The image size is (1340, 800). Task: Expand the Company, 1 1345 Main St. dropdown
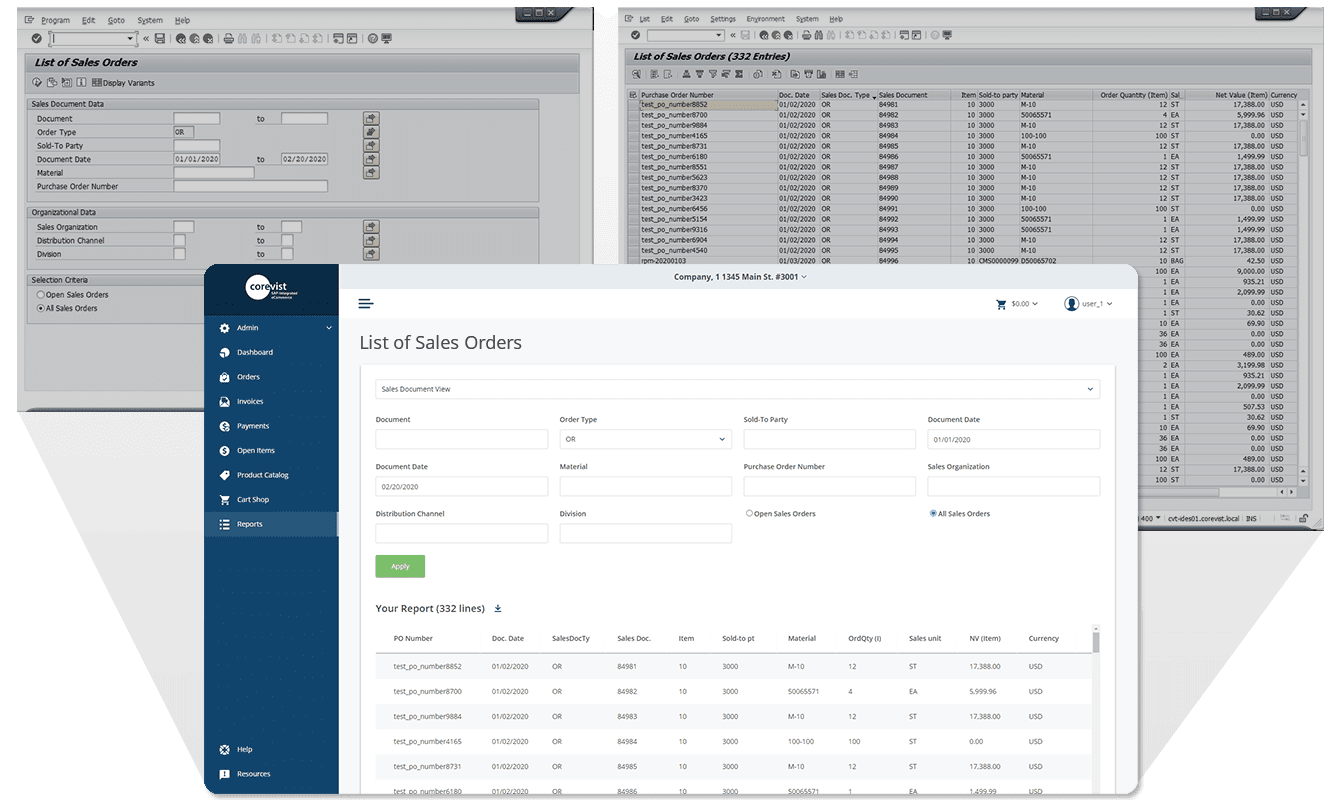[x=740, y=276]
